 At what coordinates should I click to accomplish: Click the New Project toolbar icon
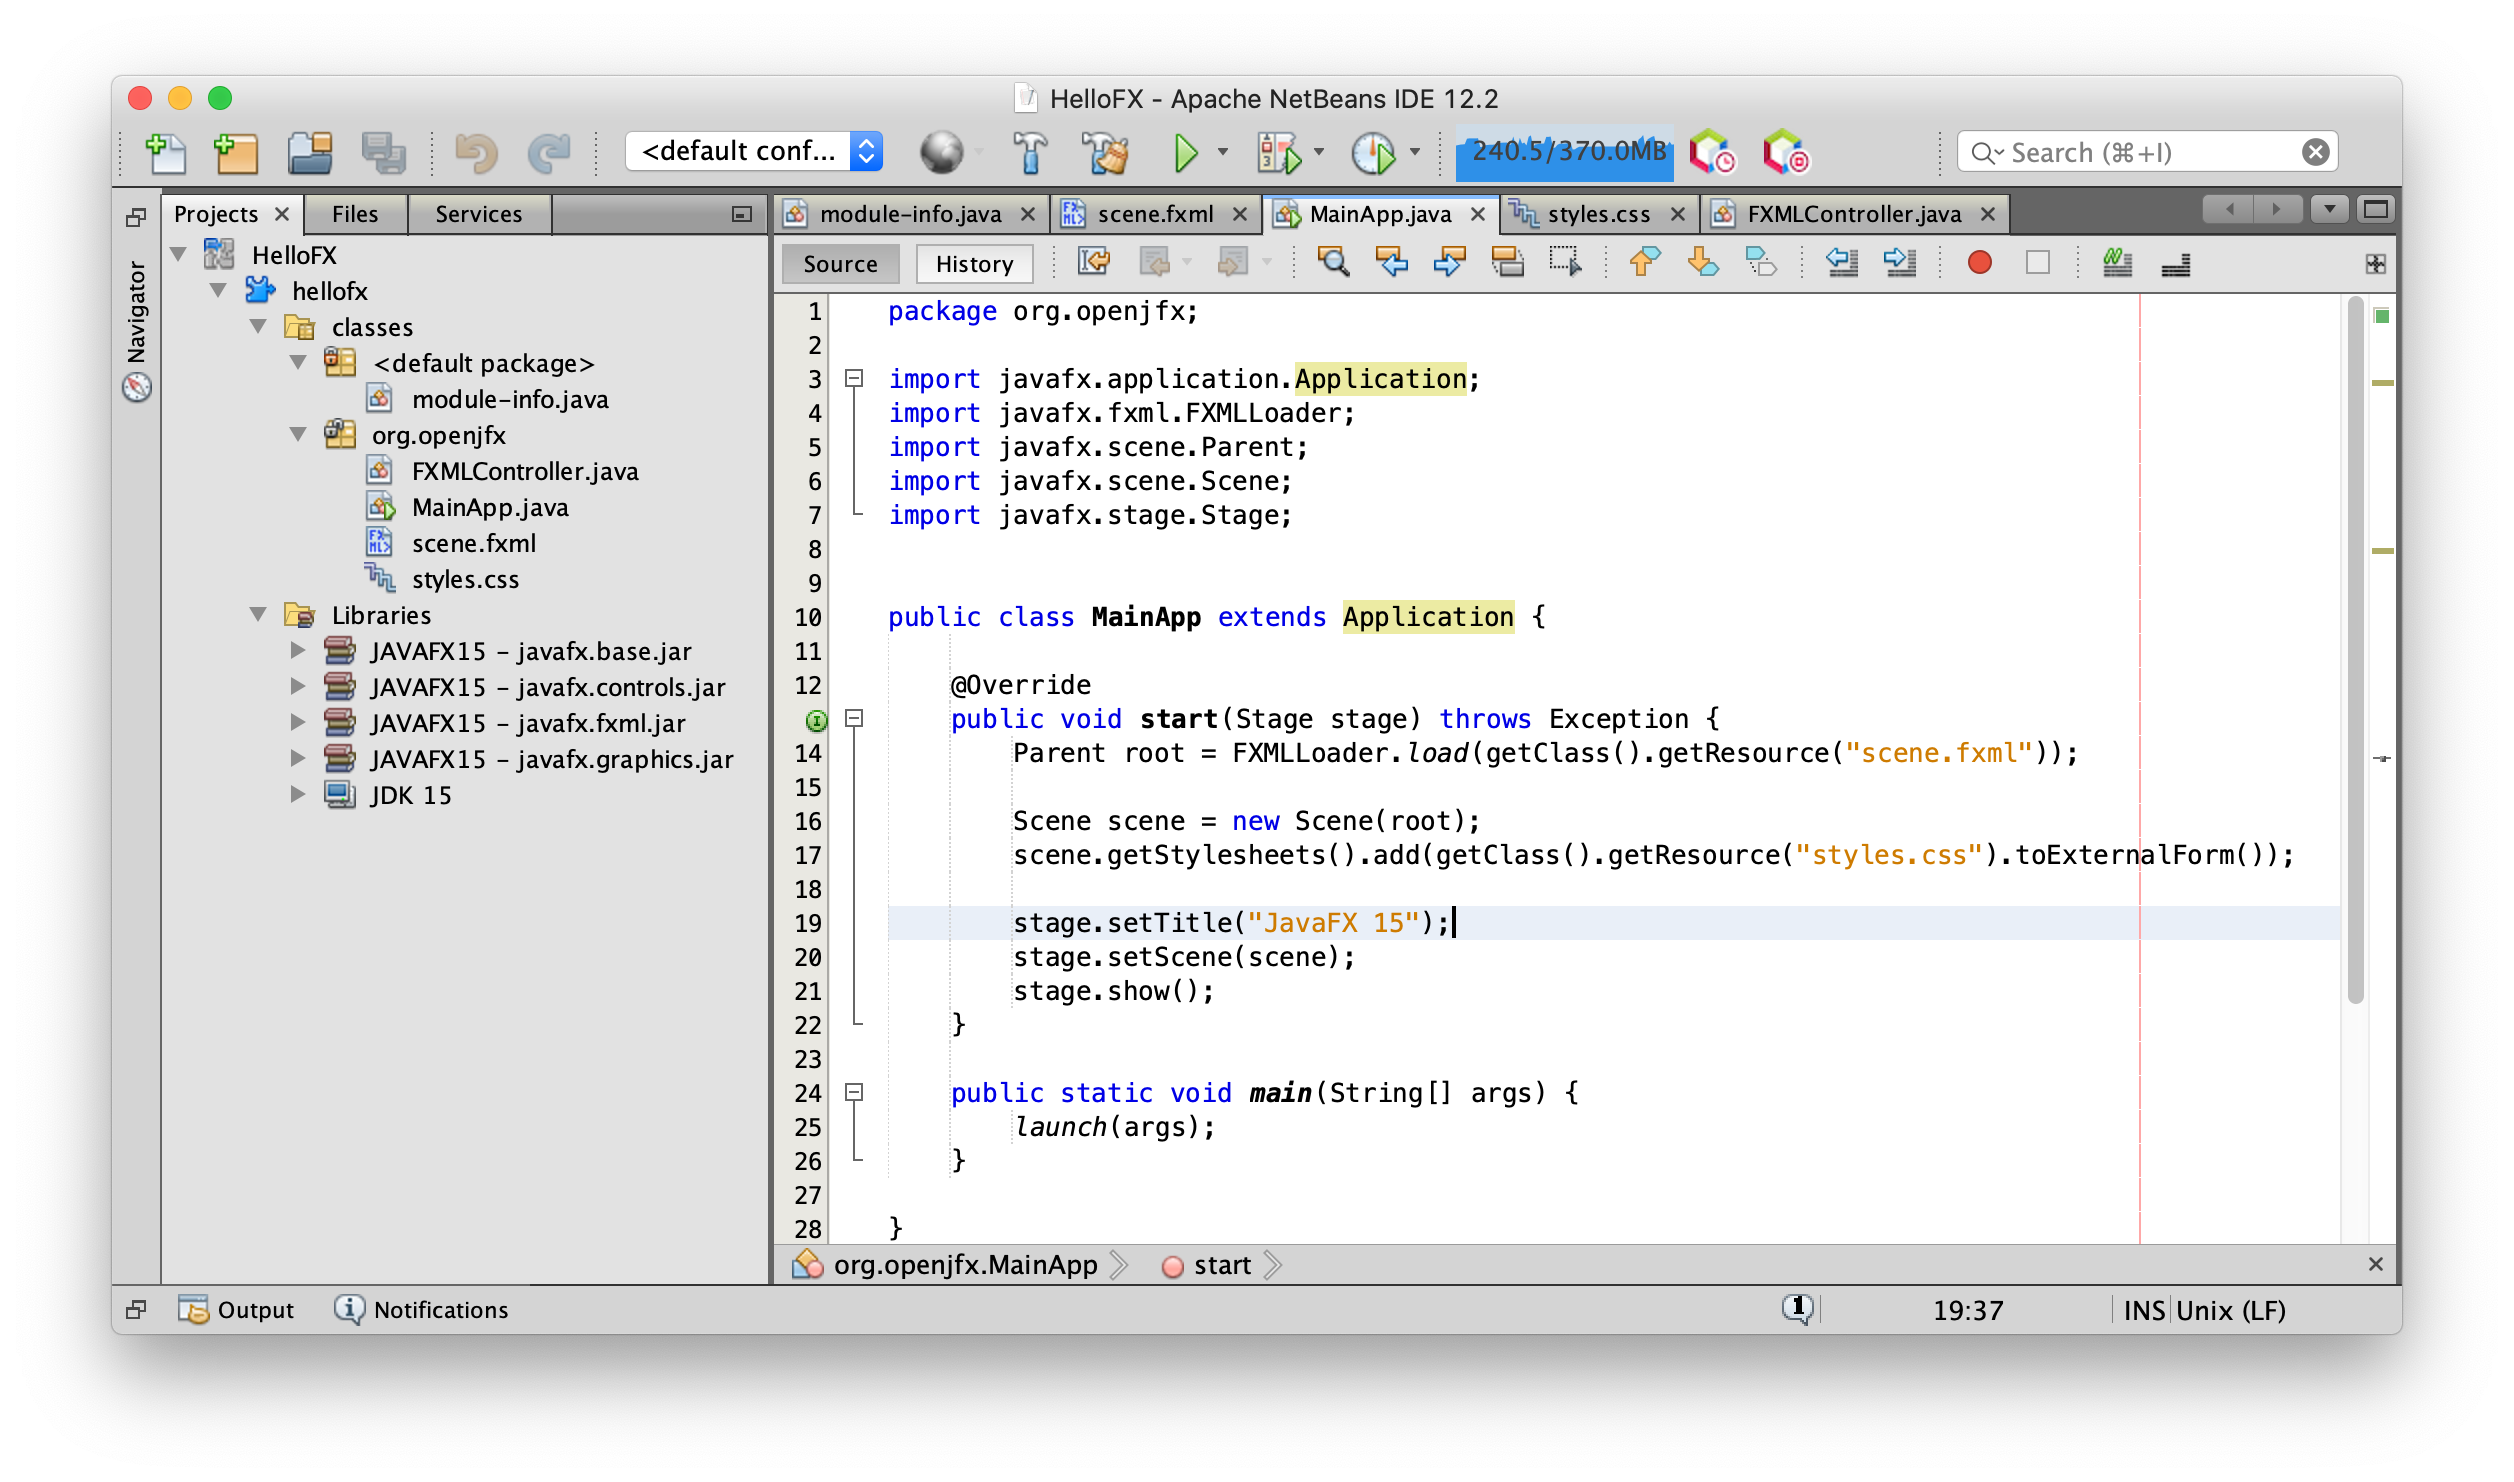coord(237,153)
